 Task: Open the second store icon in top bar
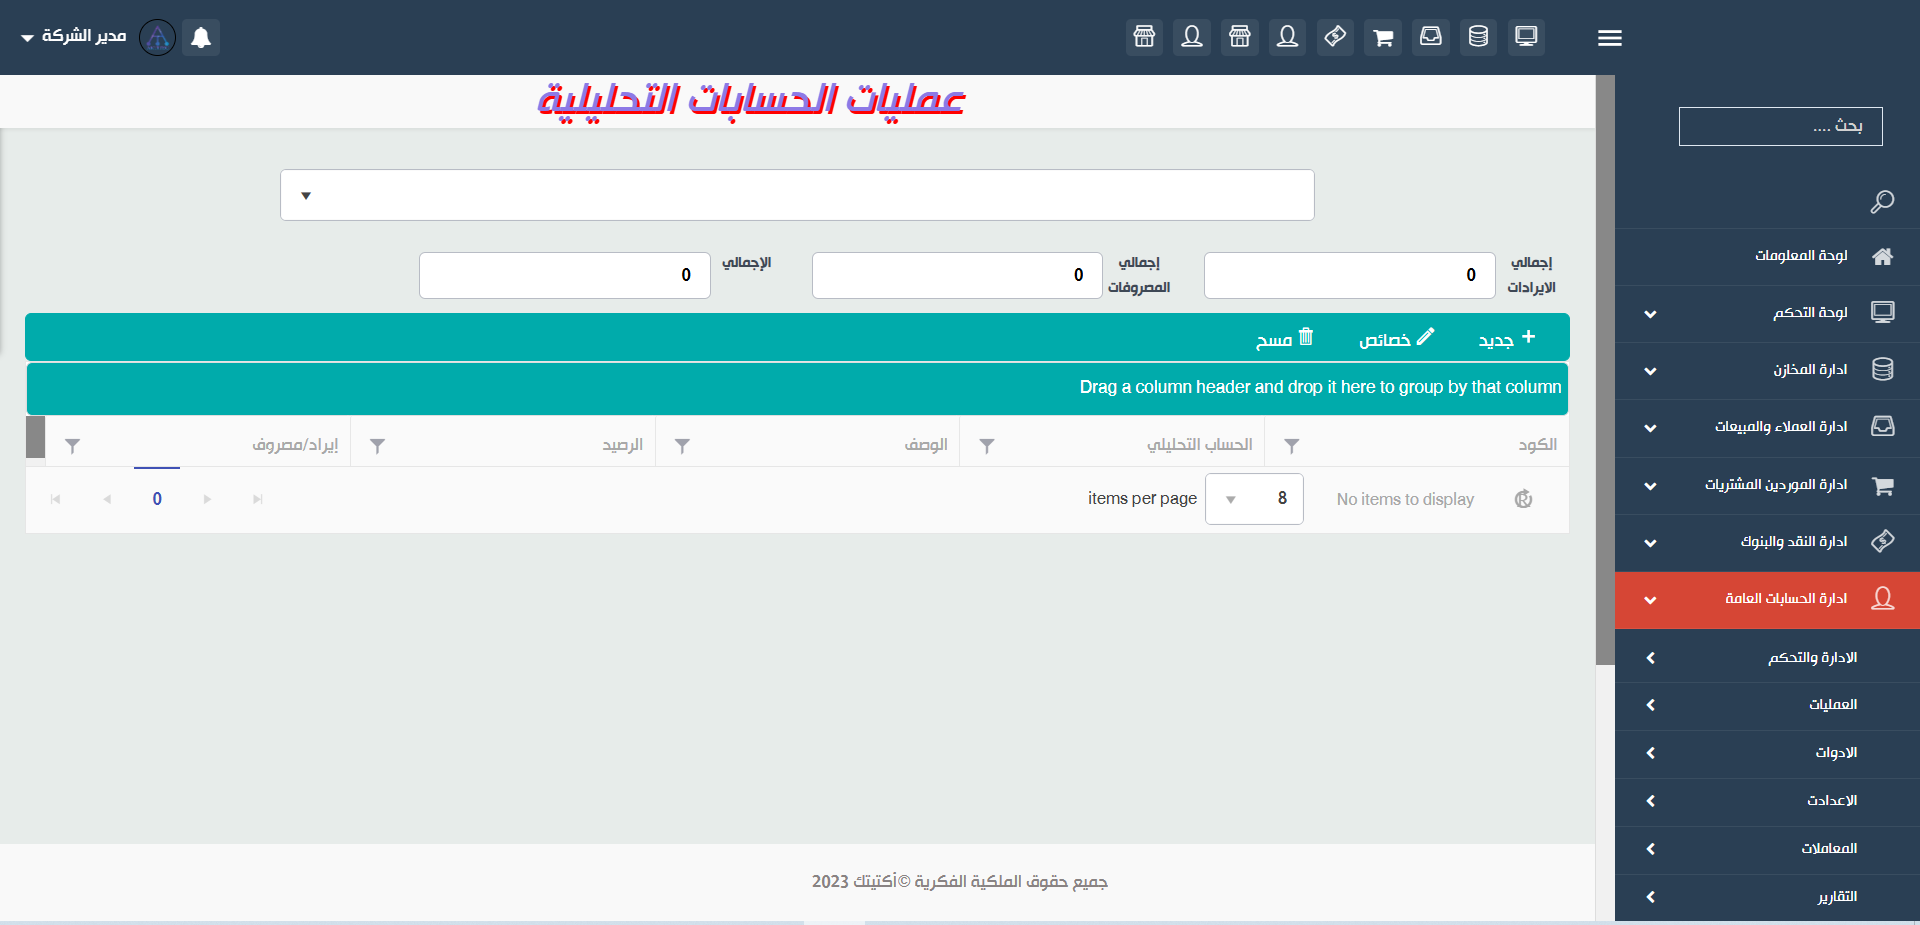[x=1240, y=37]
